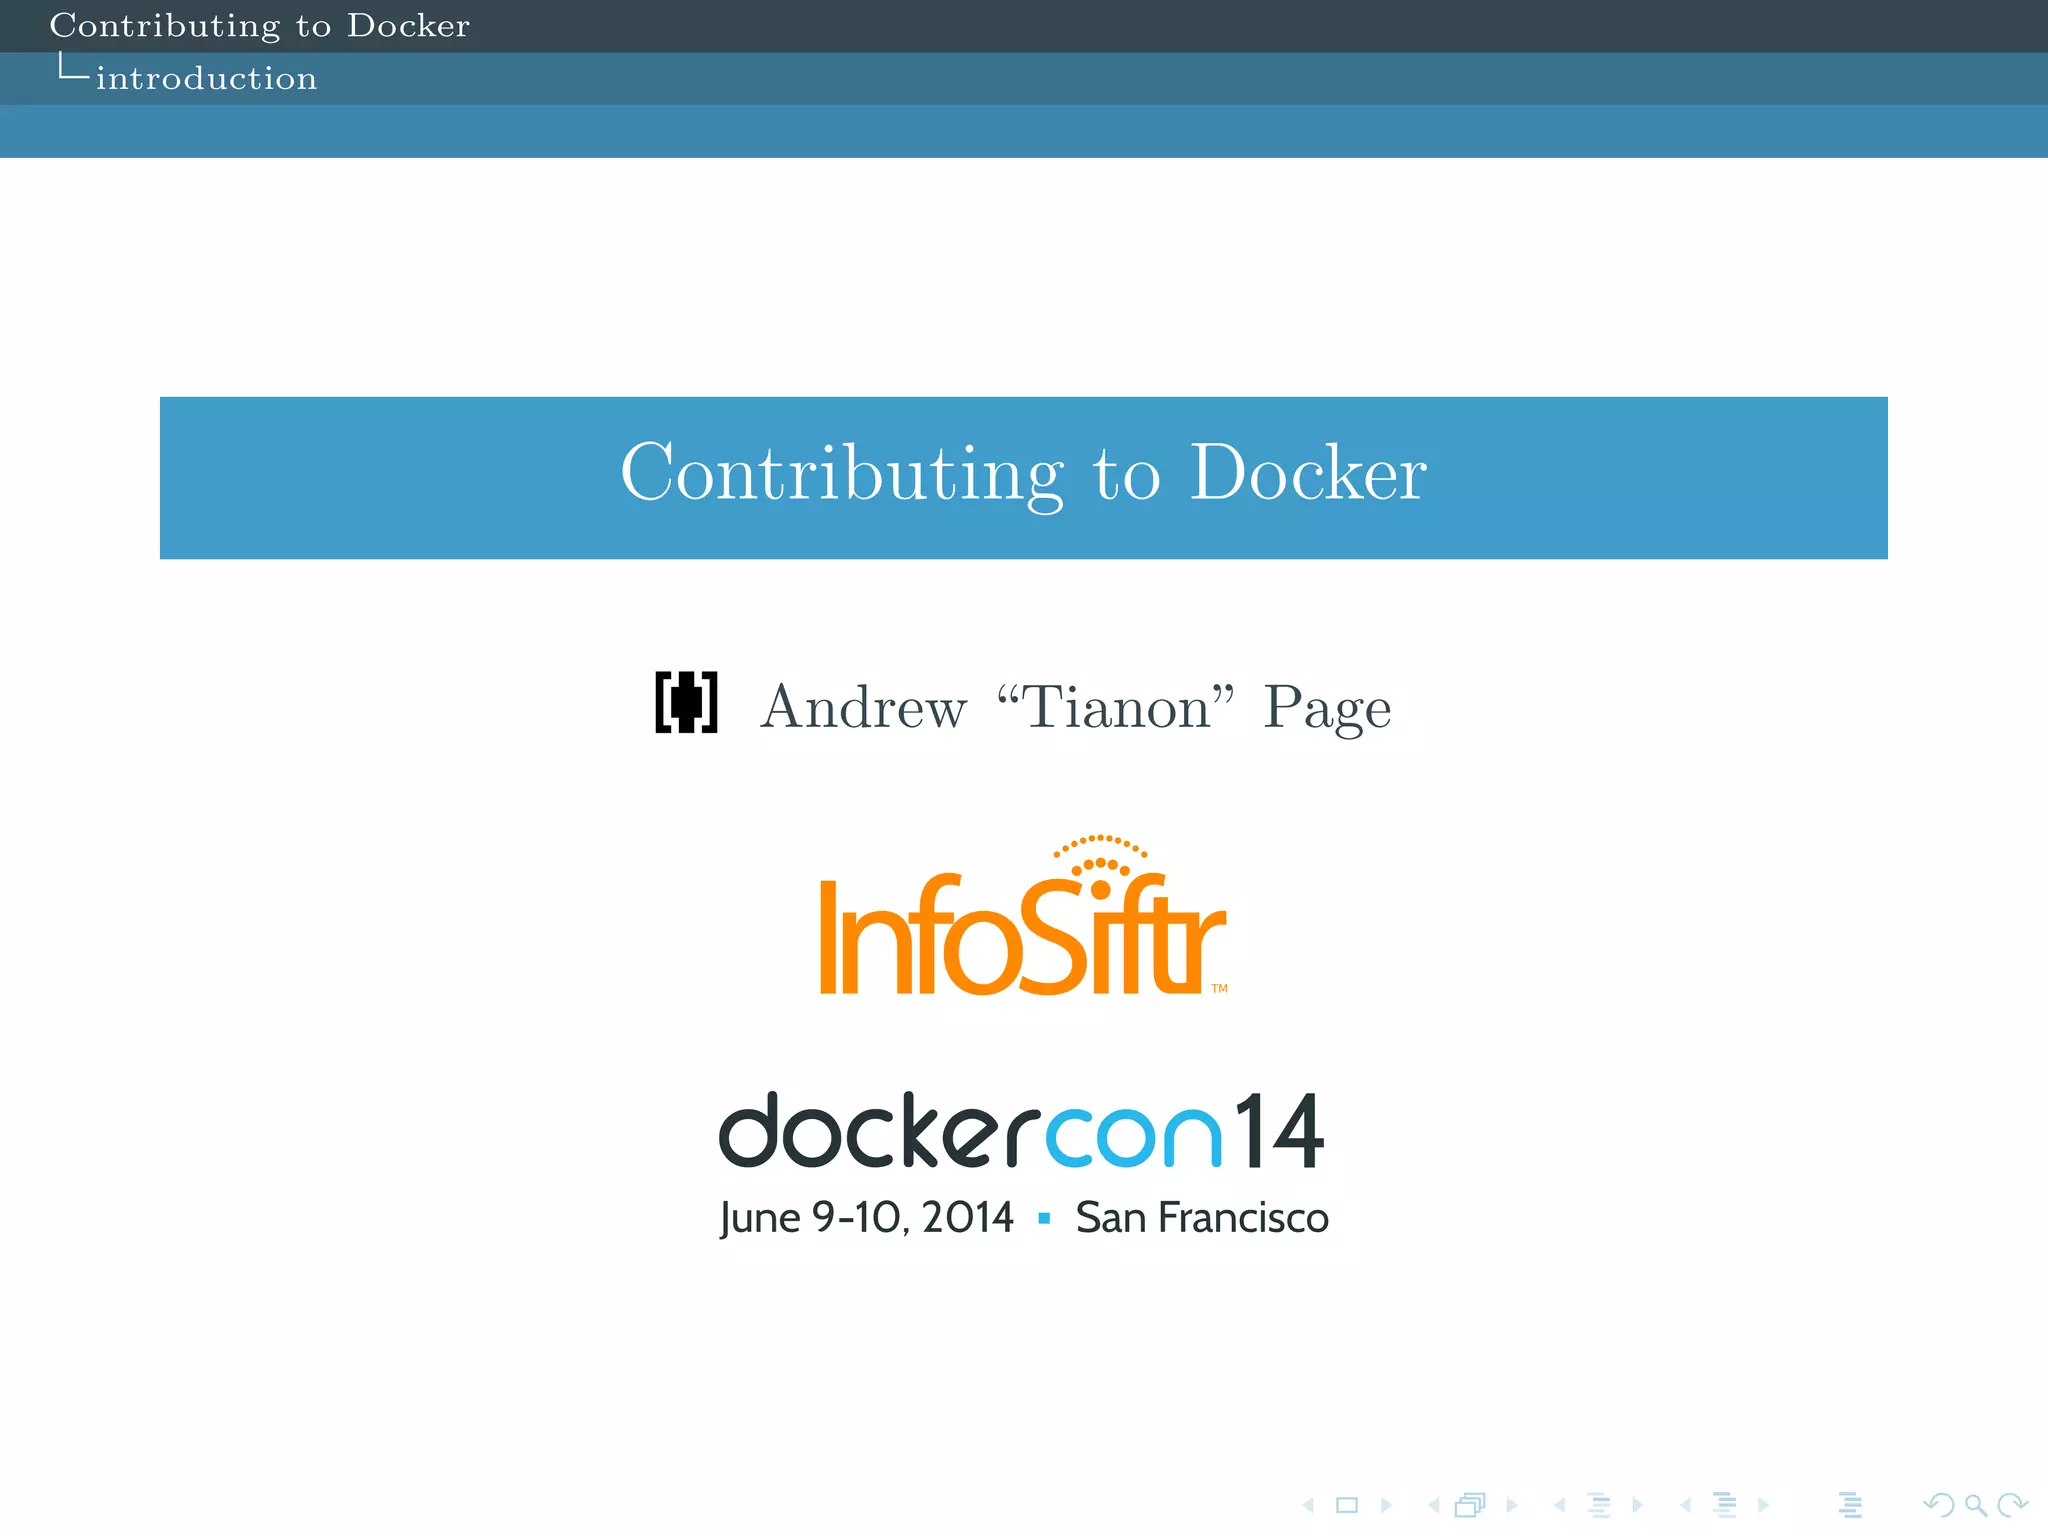Click the dockercon14 logo
Viewport: 2048px width, 1536px height.
1022,1130
